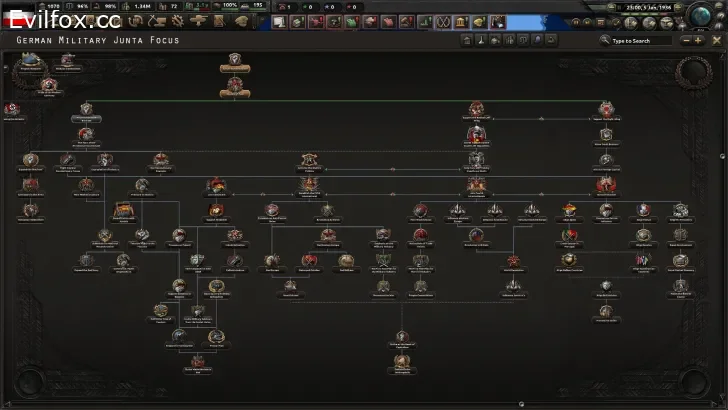Click the infinity symbol alert icon
This screenshot has height=410, width=728.
pos(441,22)
